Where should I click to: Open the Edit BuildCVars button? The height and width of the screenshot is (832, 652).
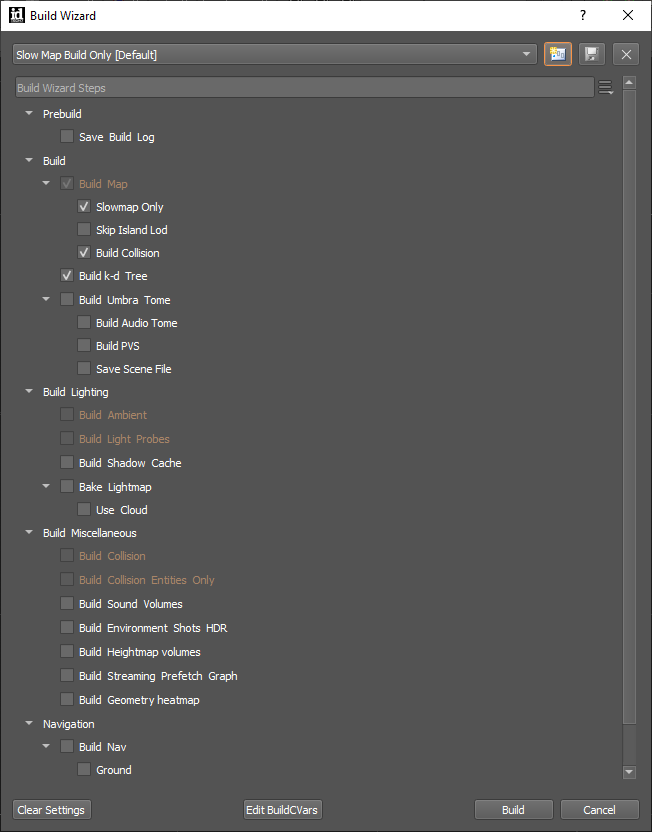(282, 810)
